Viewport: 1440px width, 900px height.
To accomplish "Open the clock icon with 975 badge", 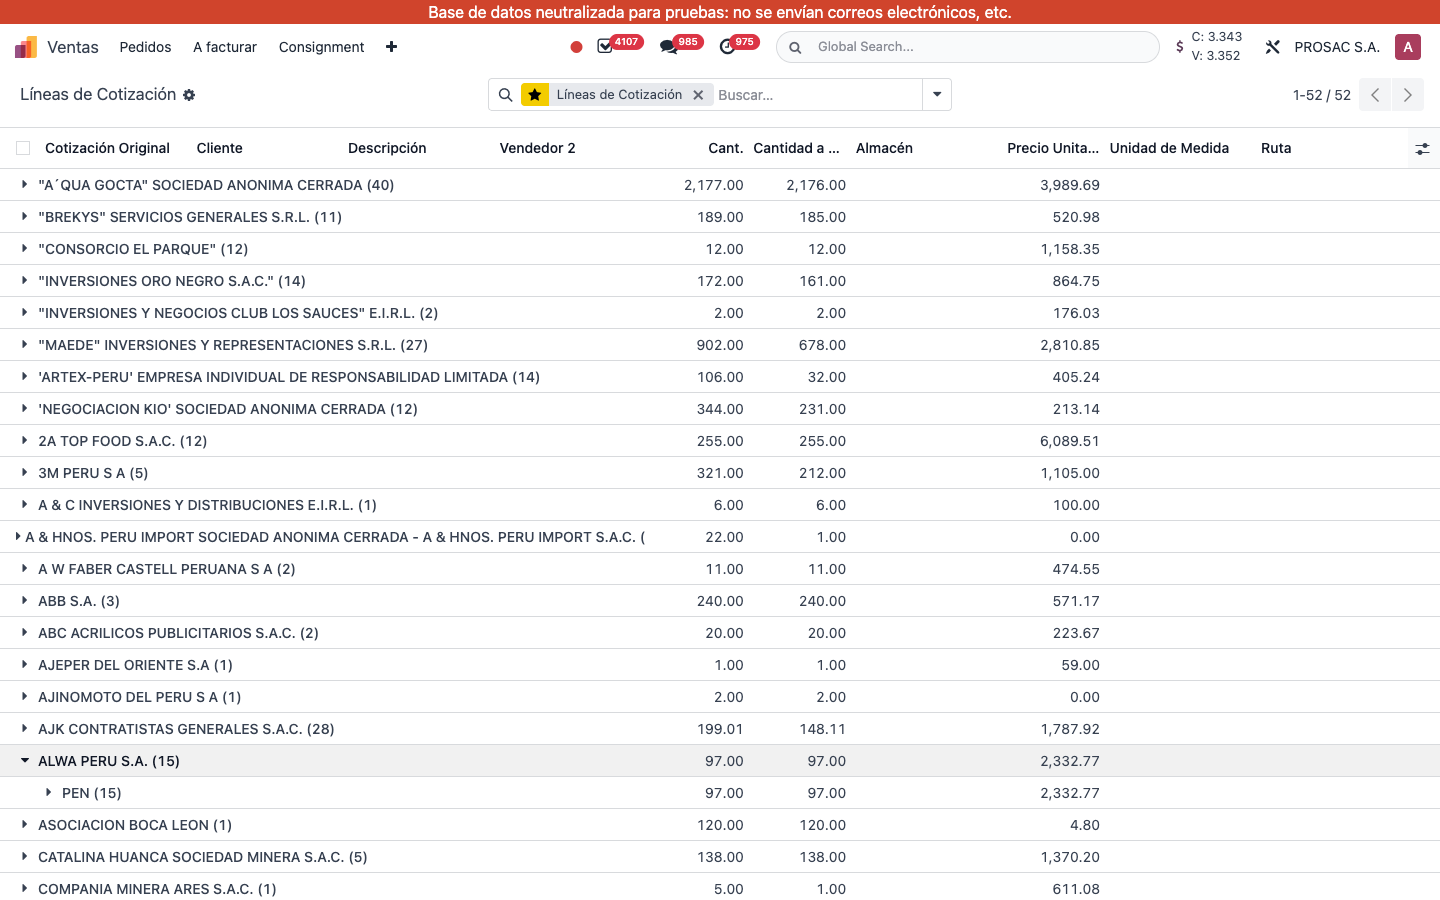I will coord(727,47).
